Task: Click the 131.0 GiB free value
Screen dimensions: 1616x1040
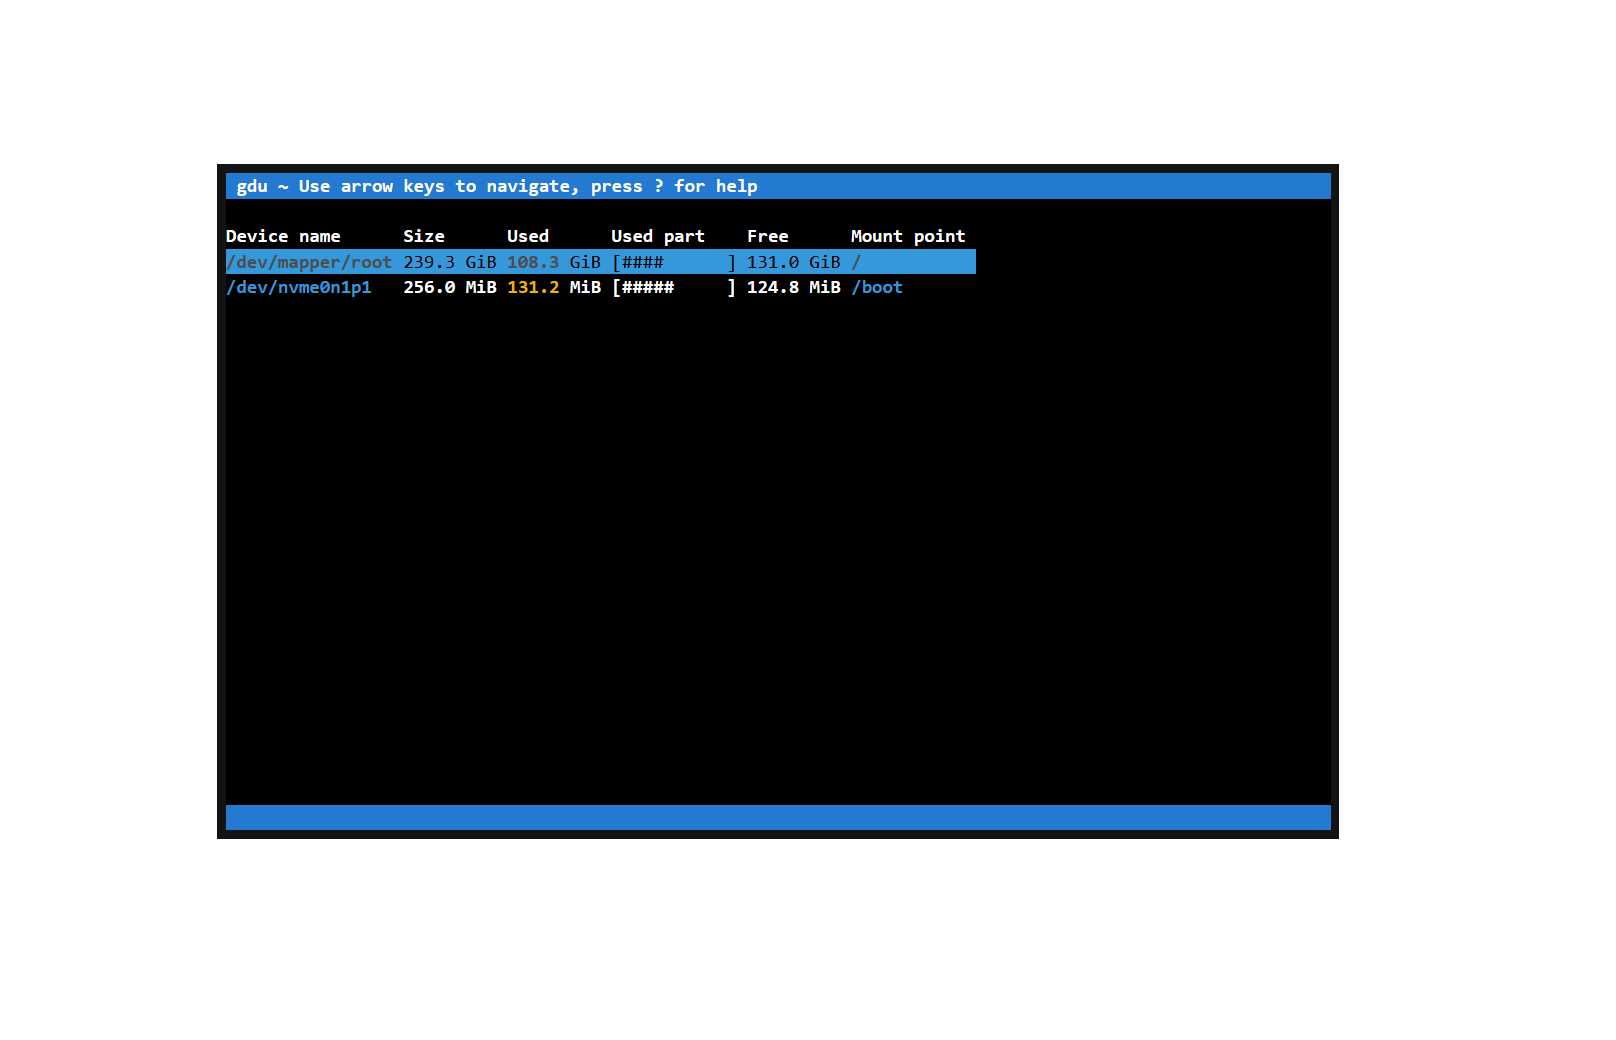Action: pyautogui.click(x=793, y=262)
